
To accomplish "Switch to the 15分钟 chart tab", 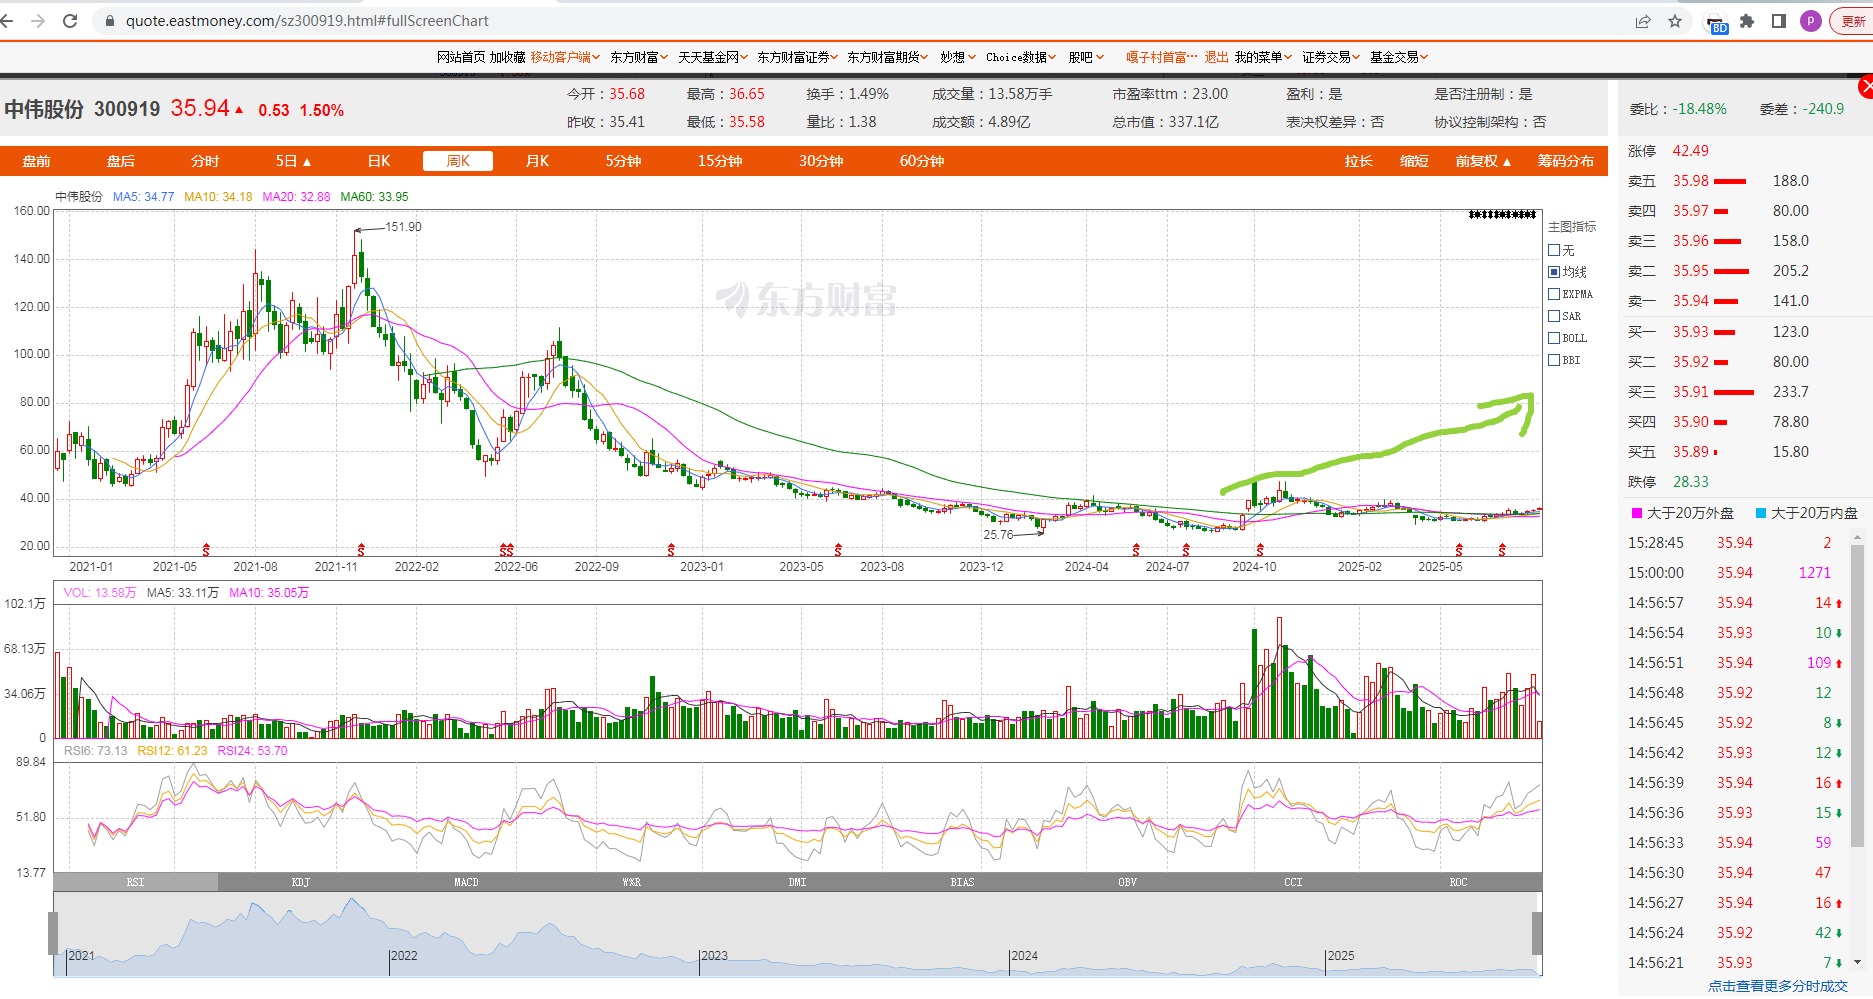I will (x=720, y=161).
